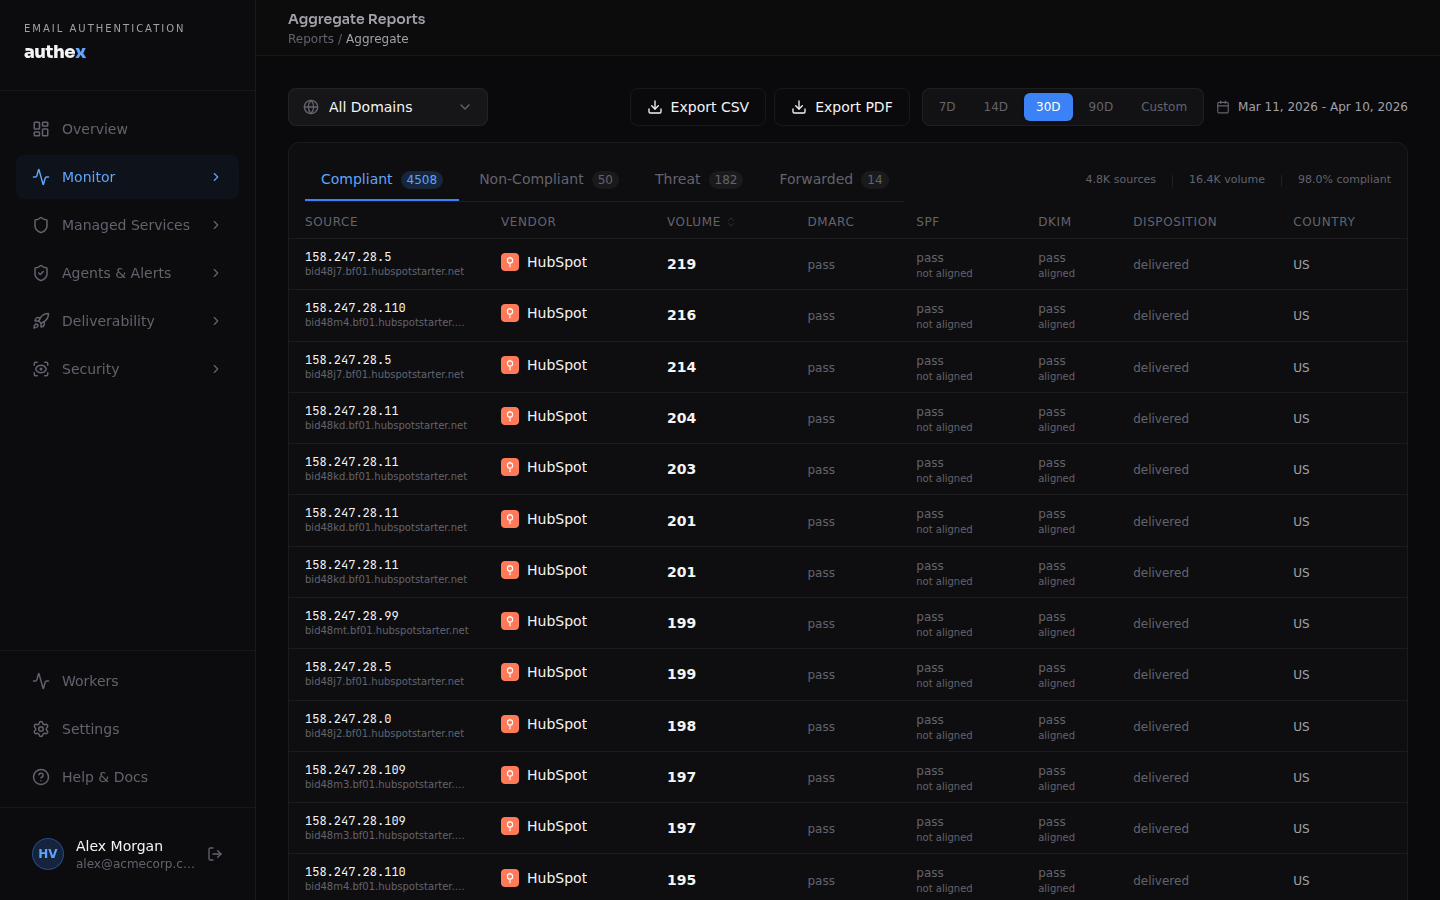Click the Export PDF button
Screen dimensions: 1440x900
(842, 107)
